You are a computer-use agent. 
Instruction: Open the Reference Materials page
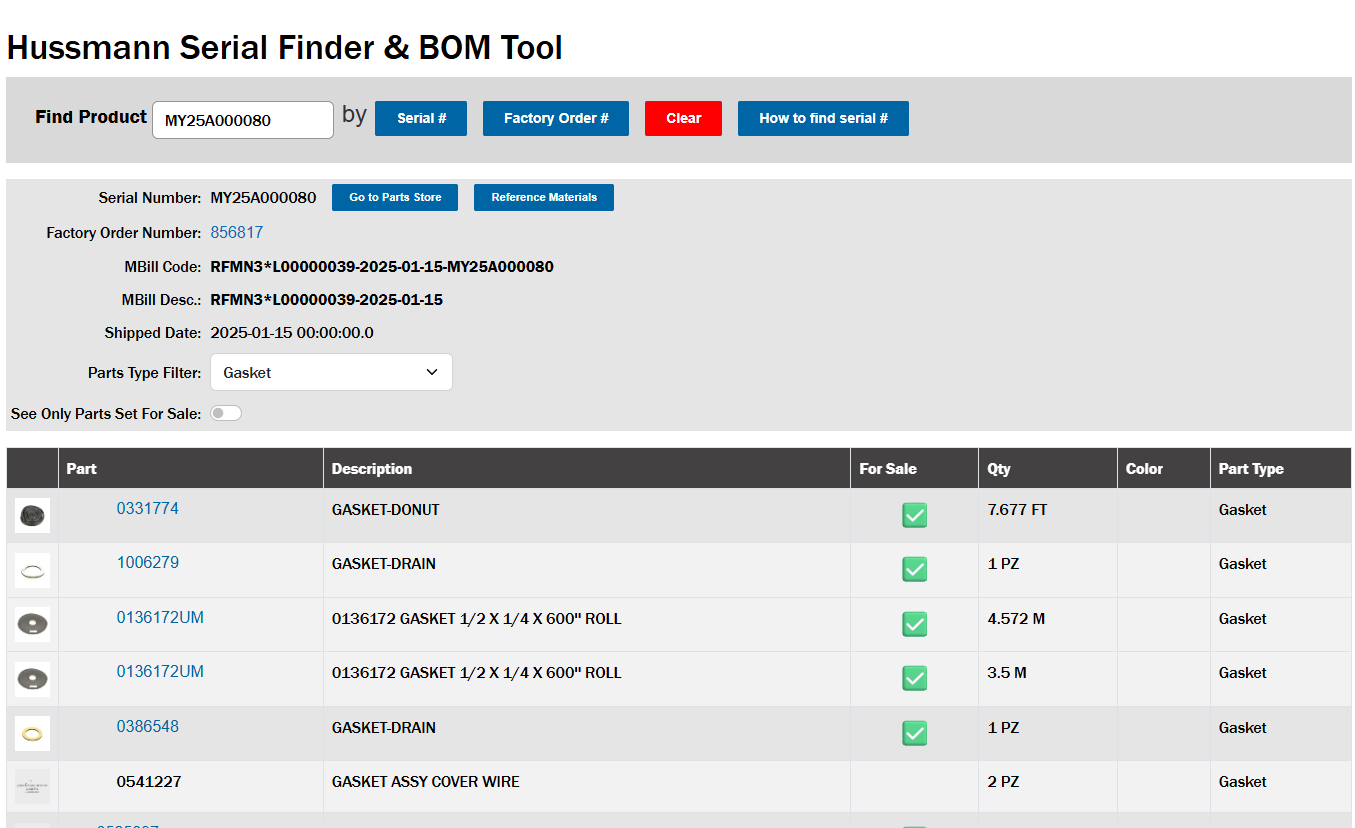(544, 197)
